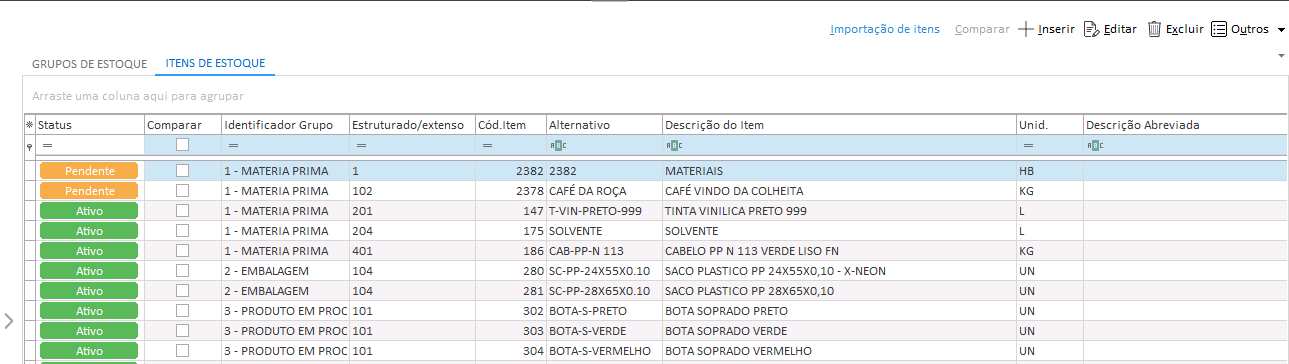Open Descrição do Item filter condition icon
The height and width of the screenshot is (364, 1289).
[x=675, y=146]
